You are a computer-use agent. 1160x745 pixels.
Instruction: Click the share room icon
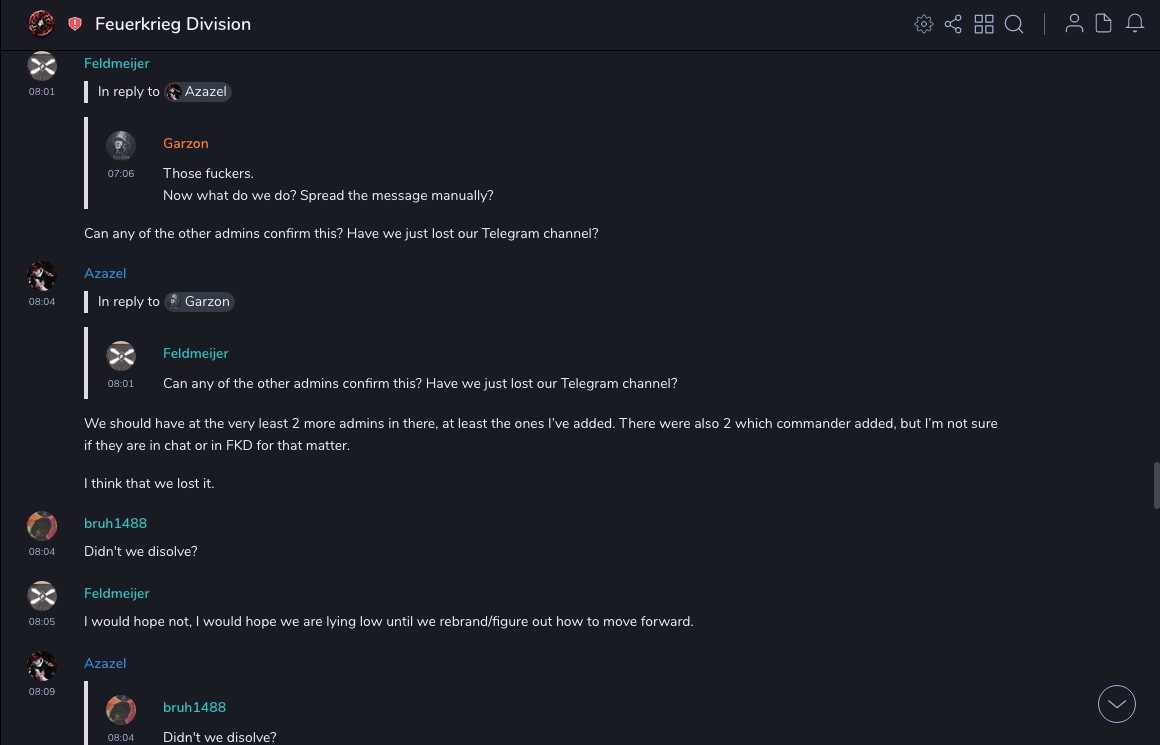[x=953, y=24]
